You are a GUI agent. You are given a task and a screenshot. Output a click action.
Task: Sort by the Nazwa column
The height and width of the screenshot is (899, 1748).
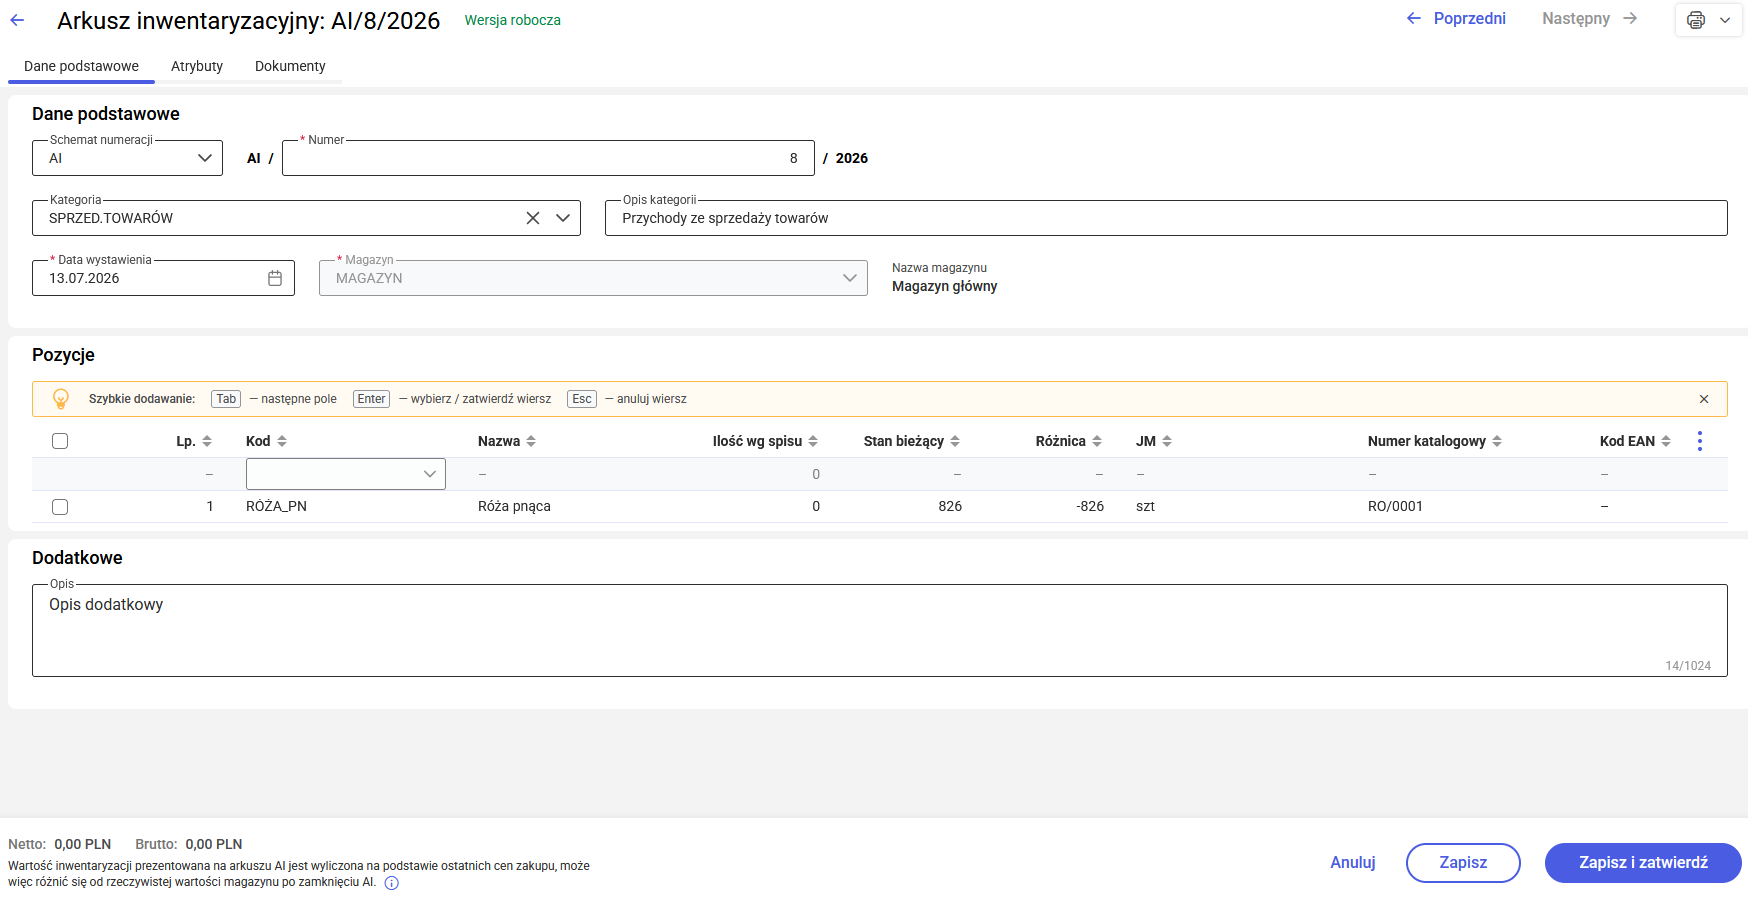point(531,441)
